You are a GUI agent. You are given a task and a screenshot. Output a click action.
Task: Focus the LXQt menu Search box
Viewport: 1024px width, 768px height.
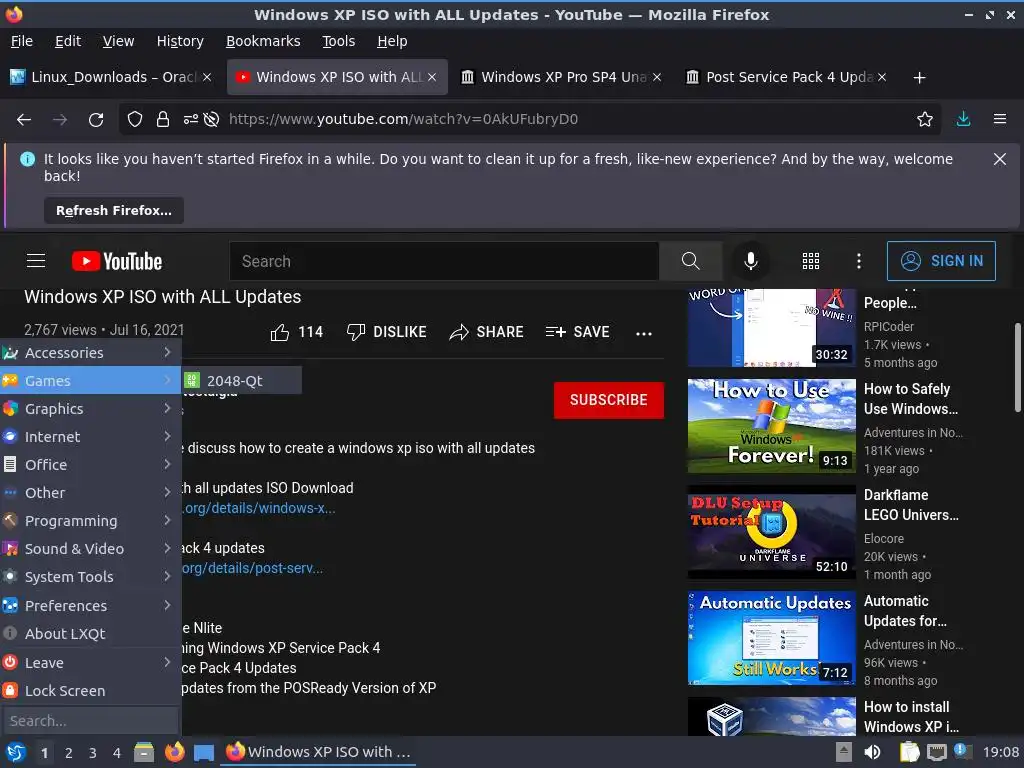point(91,721)
